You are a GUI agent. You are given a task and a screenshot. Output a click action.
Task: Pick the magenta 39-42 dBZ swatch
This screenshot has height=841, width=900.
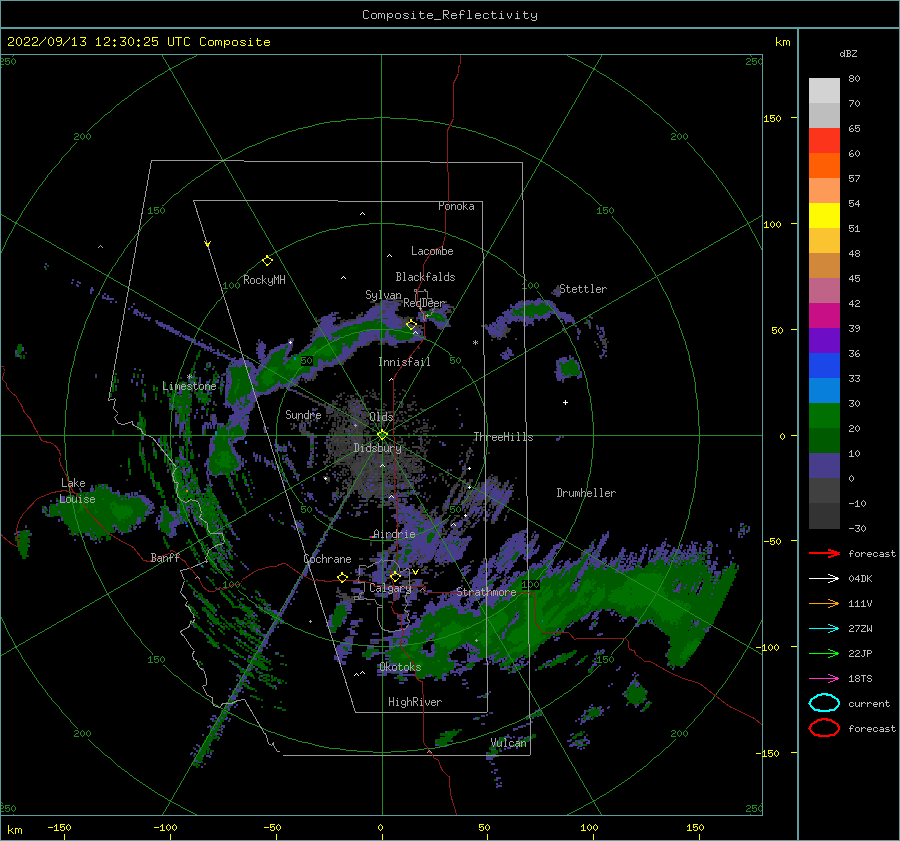[x=824, y=315]
